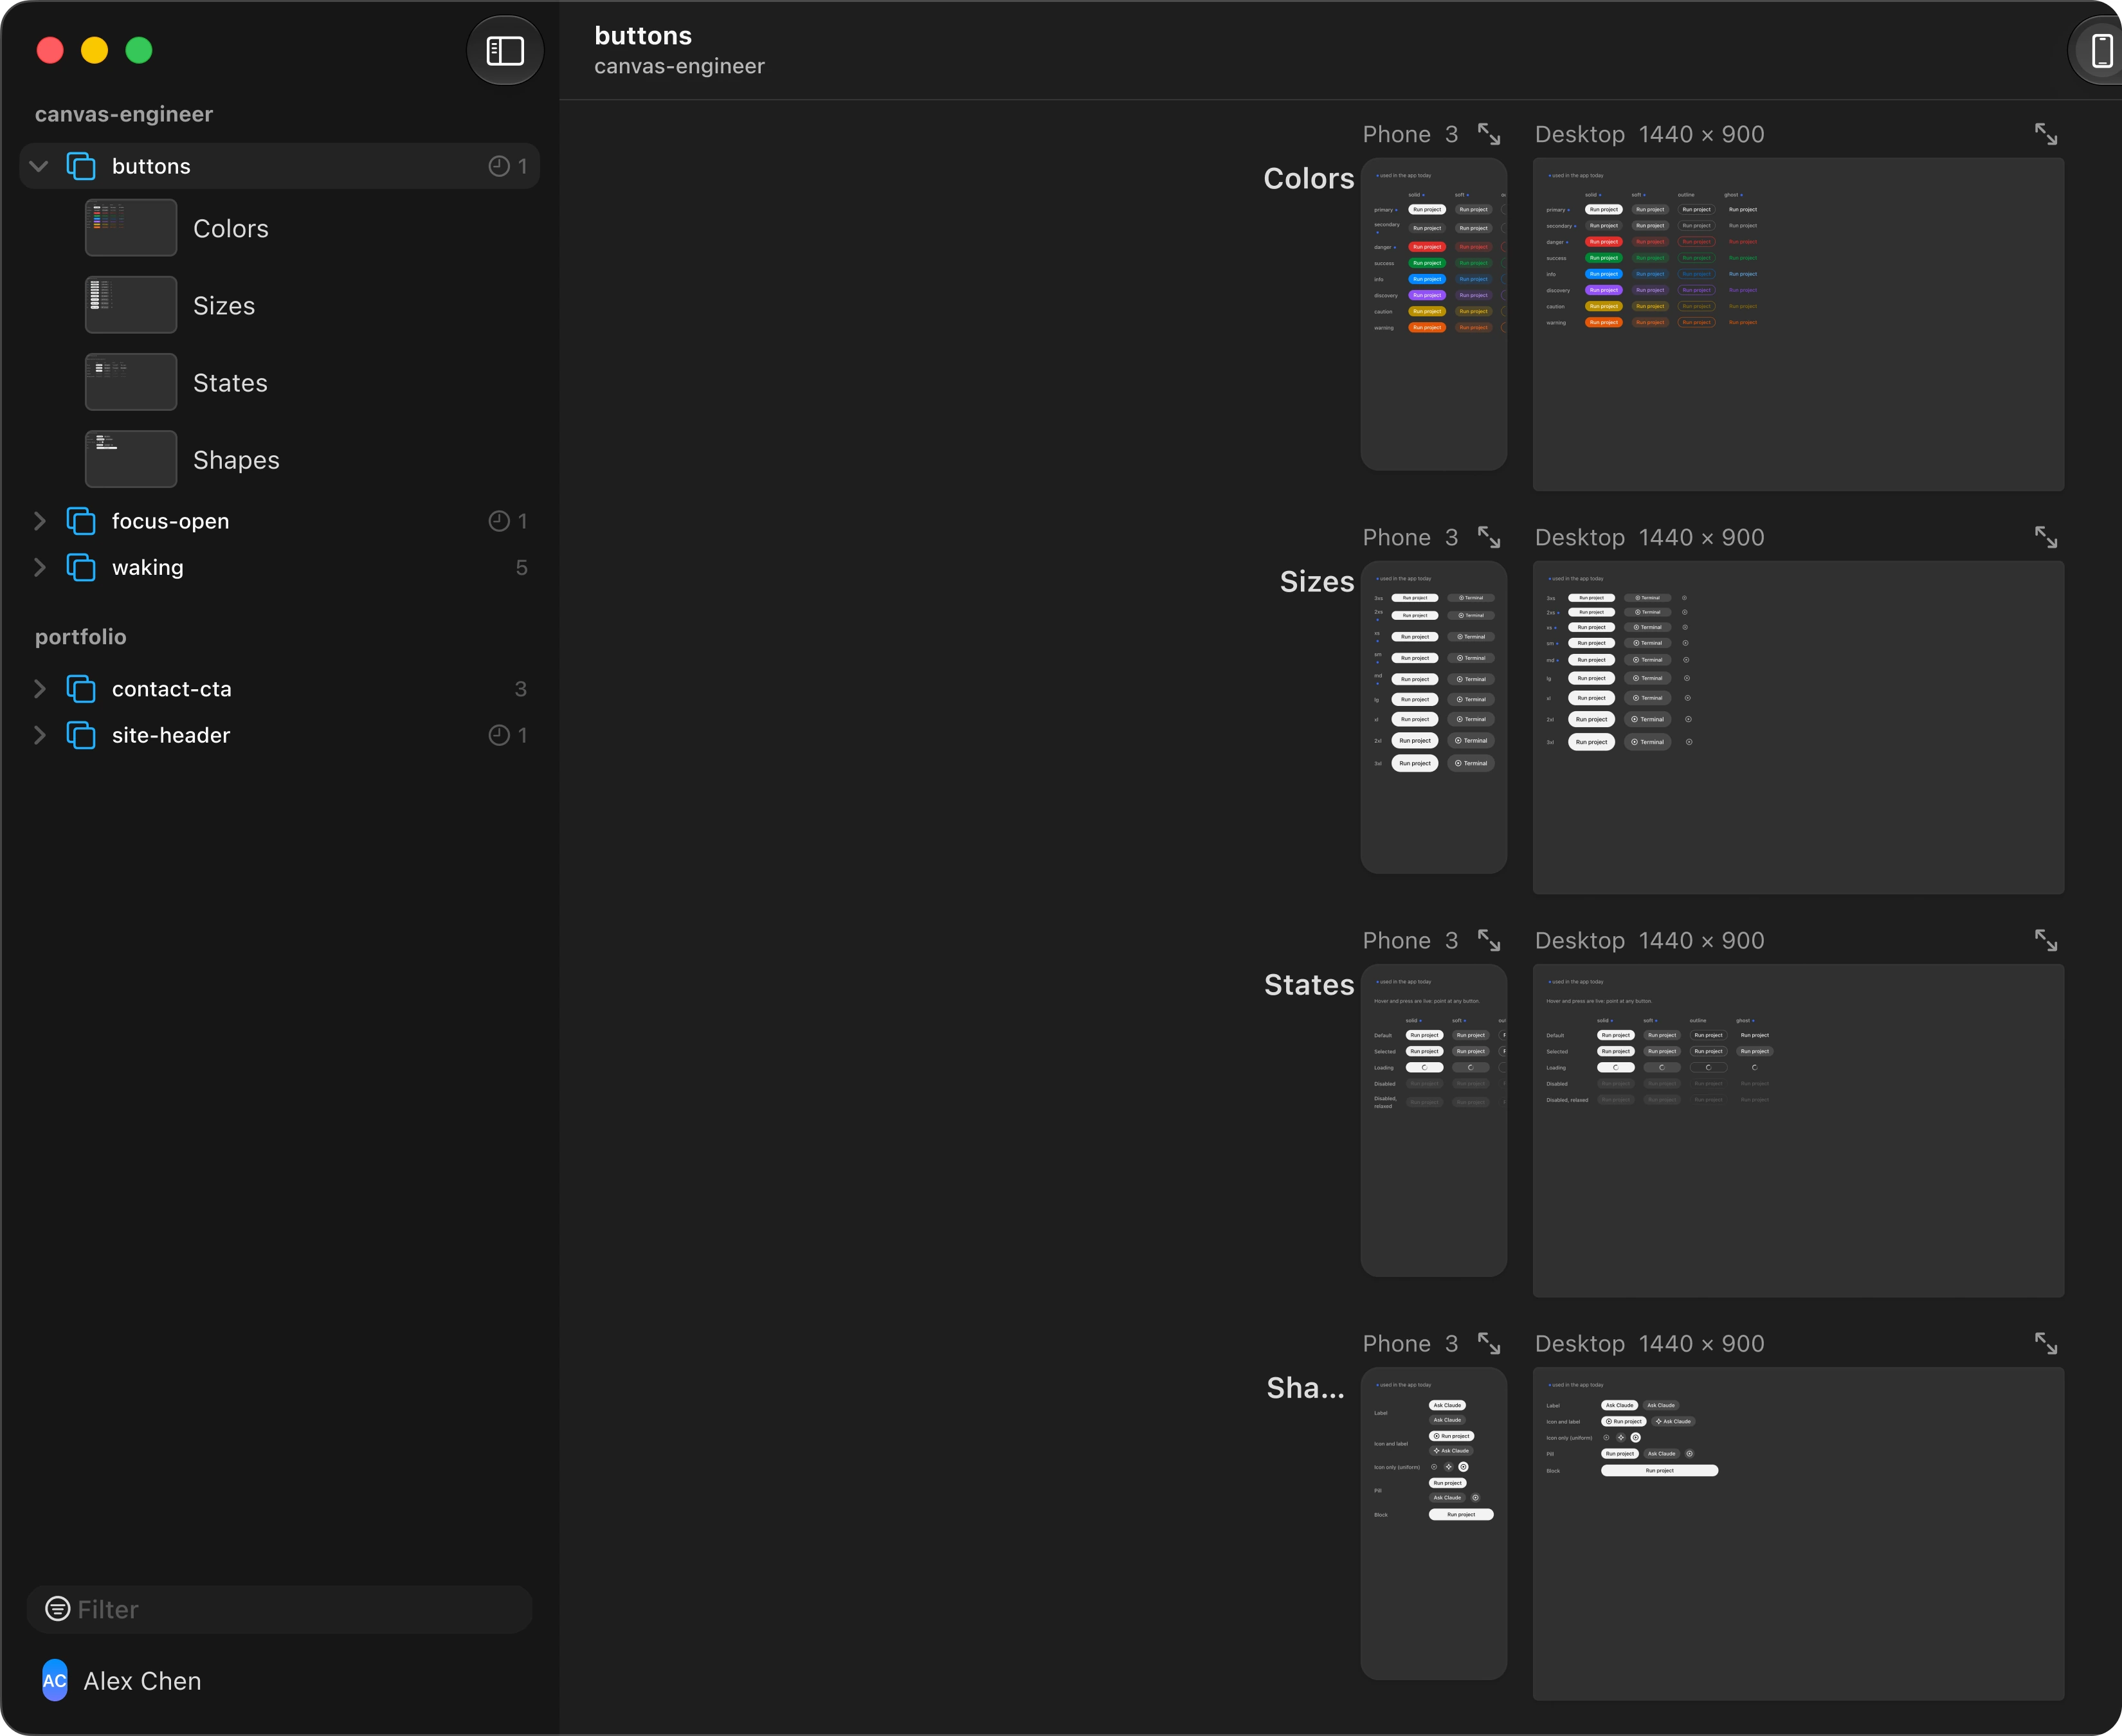Open the Shapes Phone preview thumbnail
The image size is (2122, 1736).
click(x=1433, y=1523)
